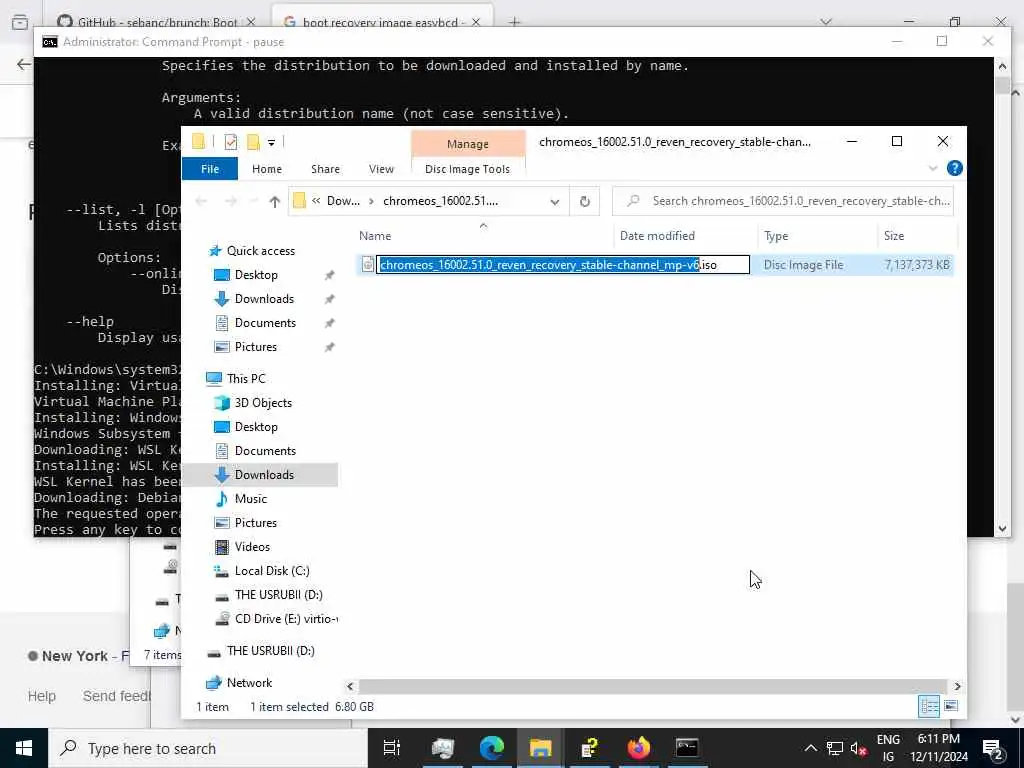Image resolution: width=1024 pixels, height=768 pixels.
Task: Click the browser back arrow
Action: pos(24,64)
